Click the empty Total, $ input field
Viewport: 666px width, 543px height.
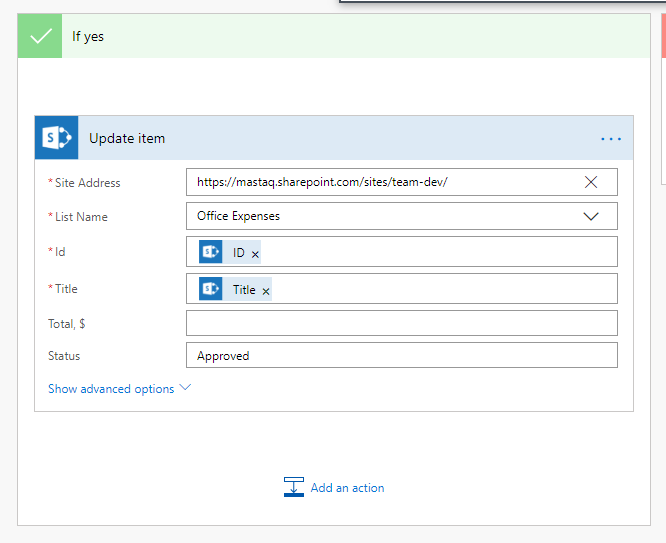[401, 323]
